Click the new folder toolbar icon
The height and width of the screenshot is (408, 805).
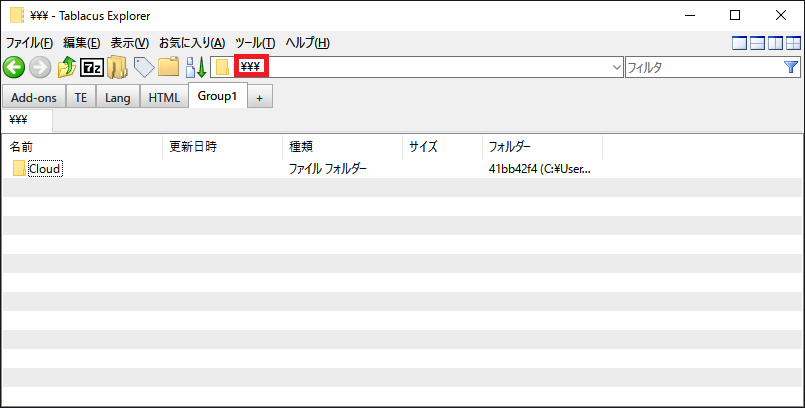(x=168, y=67)
